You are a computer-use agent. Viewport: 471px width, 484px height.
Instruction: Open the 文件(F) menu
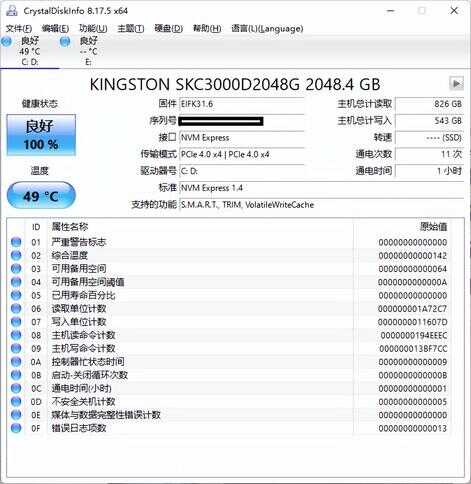(19, 28)
